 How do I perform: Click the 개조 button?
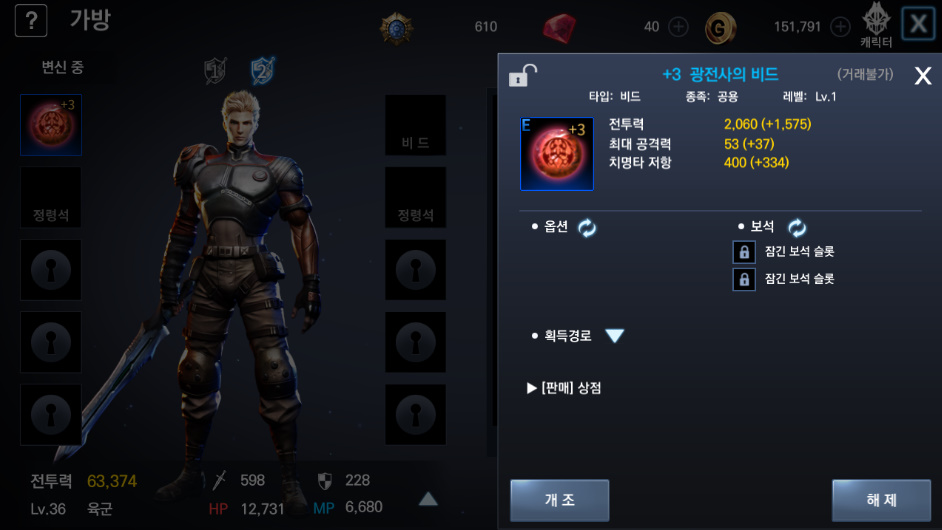[x=559, y=500]
